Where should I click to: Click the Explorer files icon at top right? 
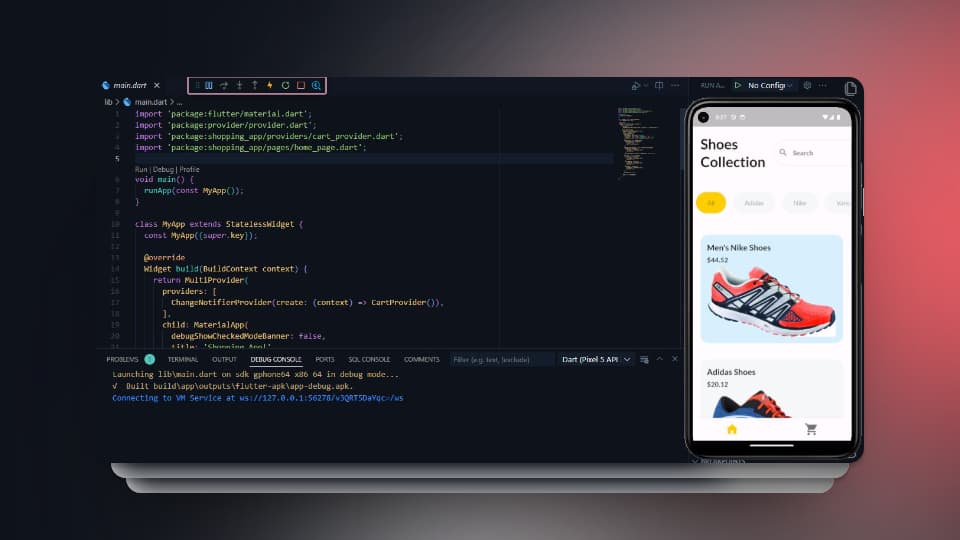(x=850, y=89)
